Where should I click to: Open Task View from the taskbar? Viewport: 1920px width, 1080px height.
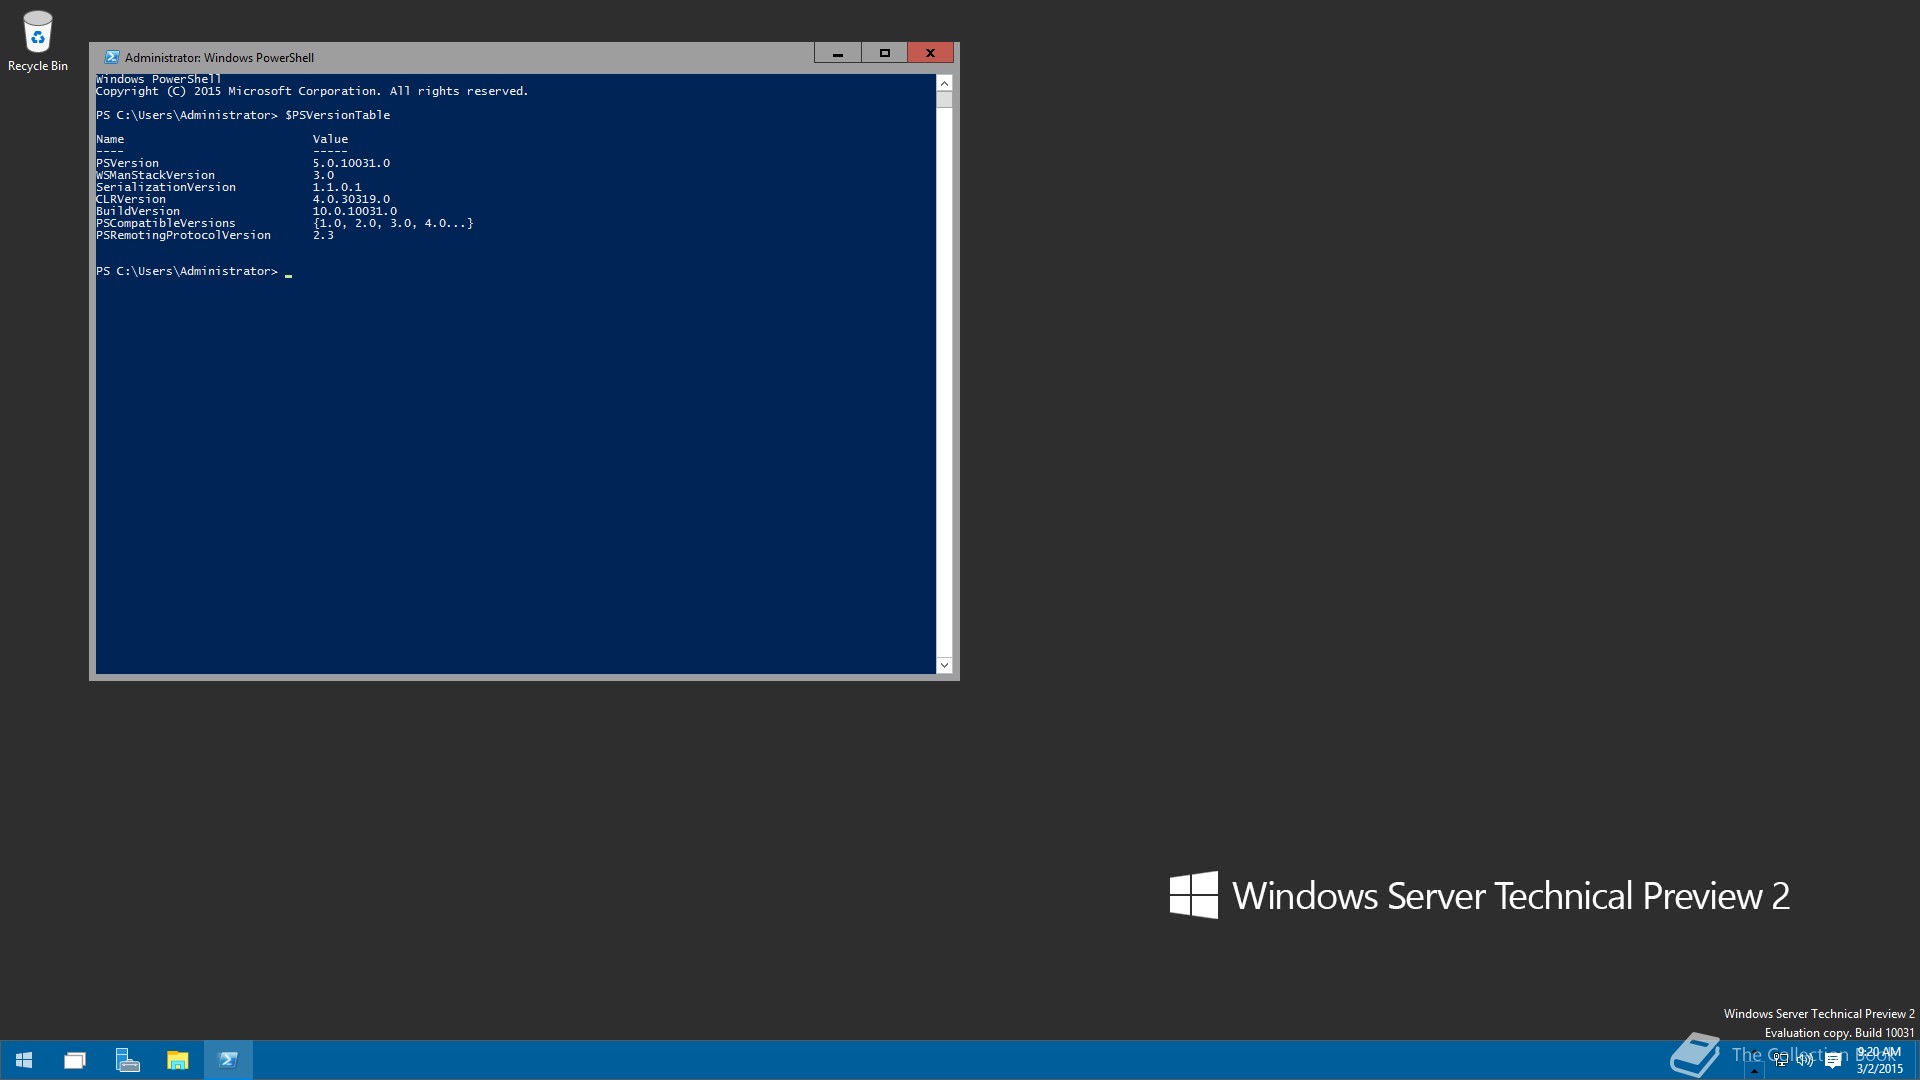[75, 1060]
